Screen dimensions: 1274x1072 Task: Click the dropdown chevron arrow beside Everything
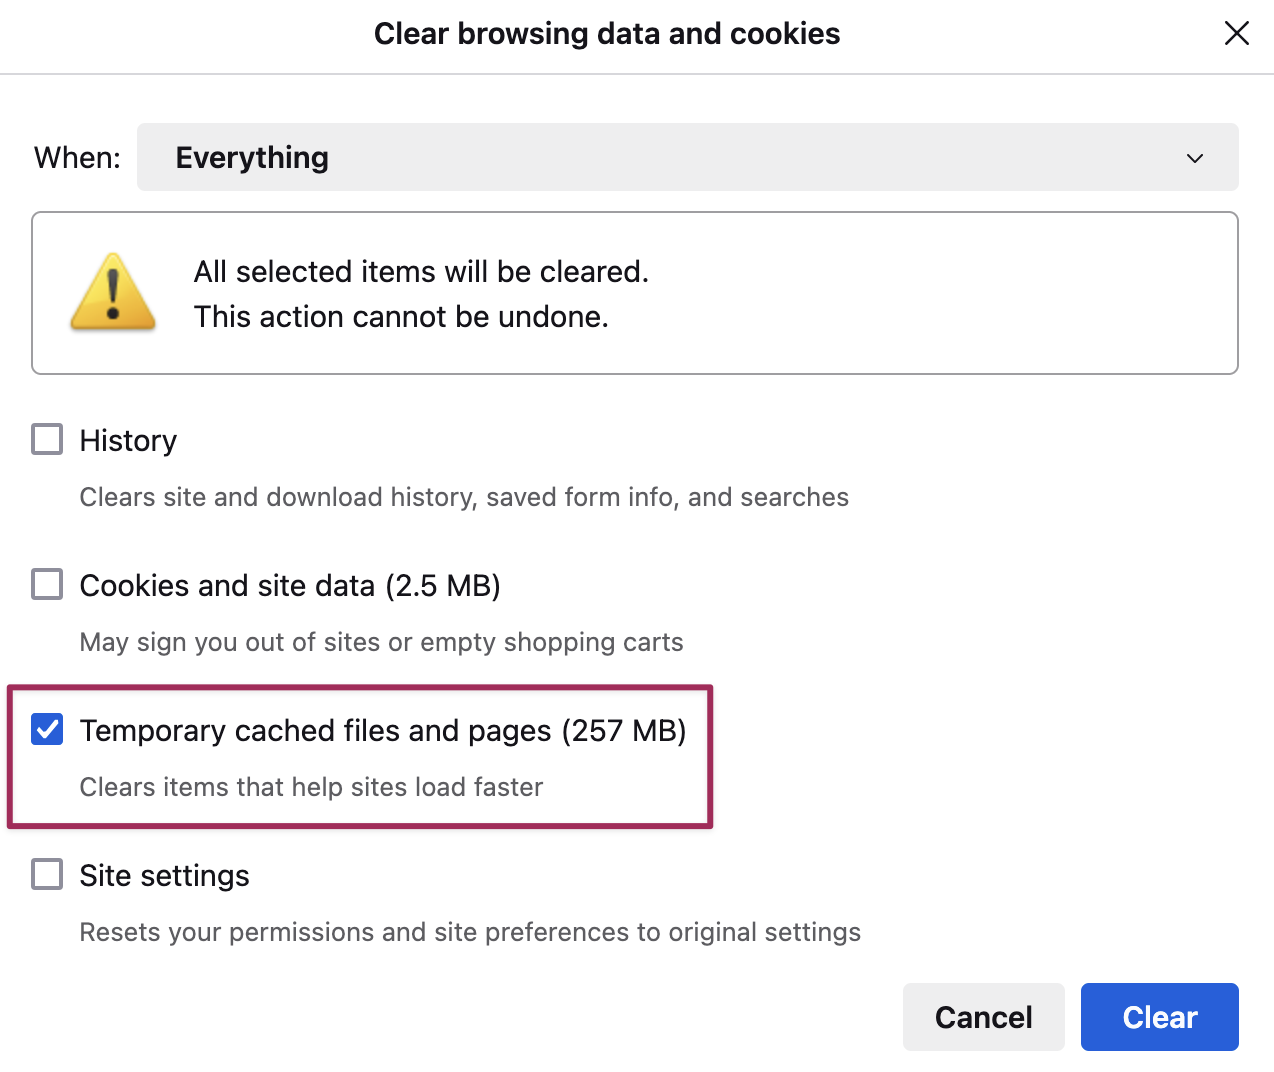(x=1195, y=158)
